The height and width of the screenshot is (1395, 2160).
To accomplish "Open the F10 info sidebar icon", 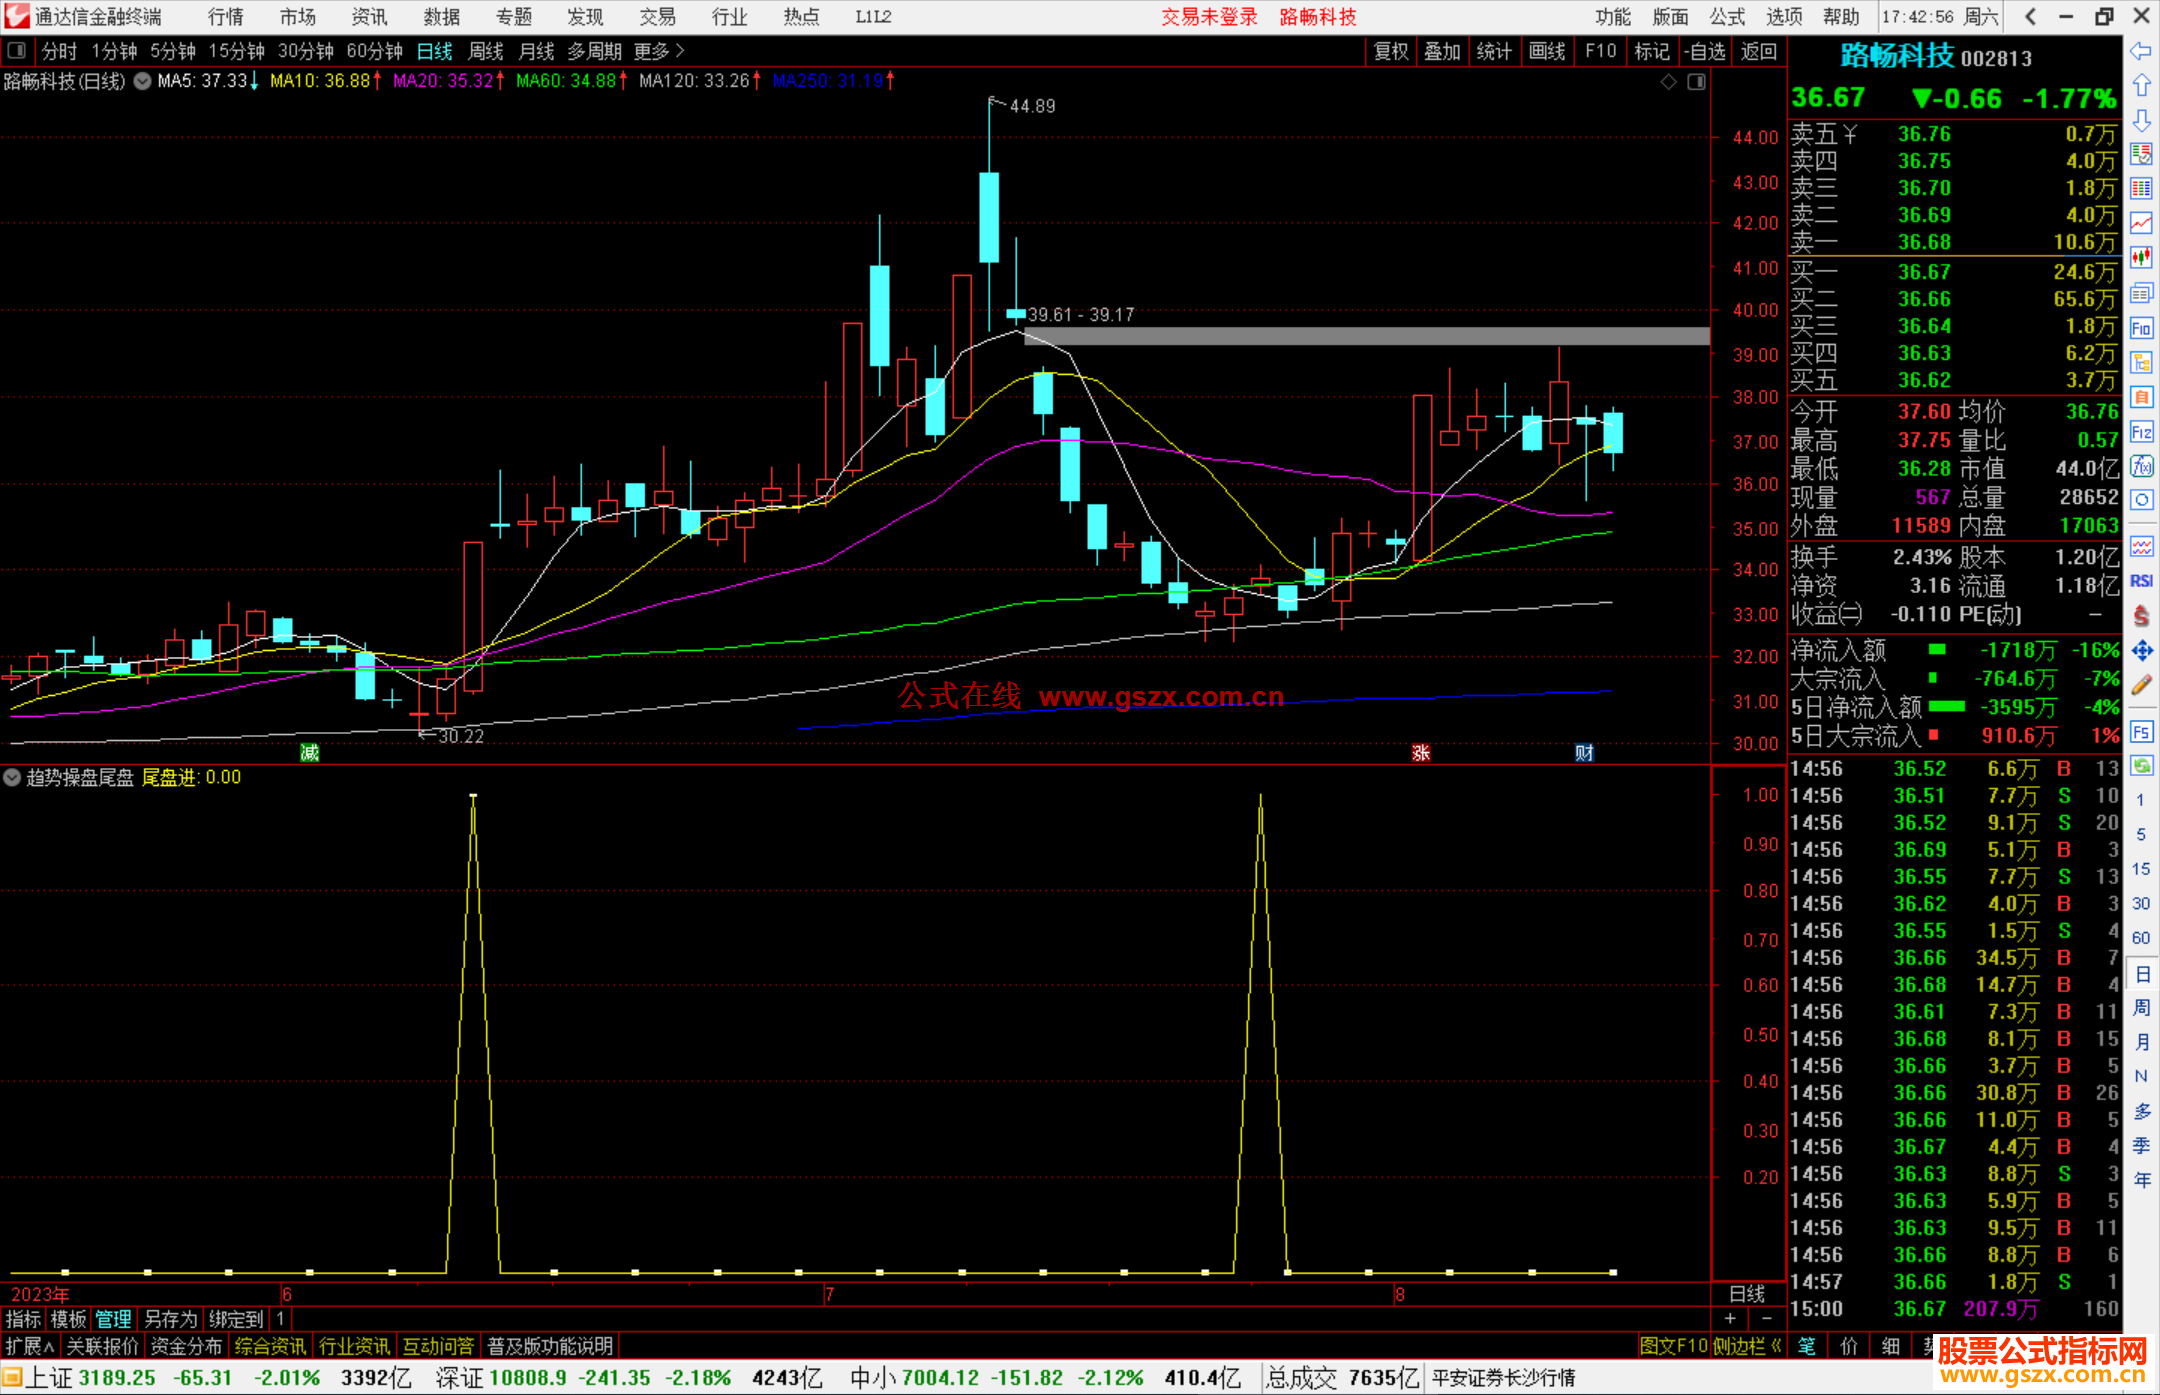I will coord(2141,328).
